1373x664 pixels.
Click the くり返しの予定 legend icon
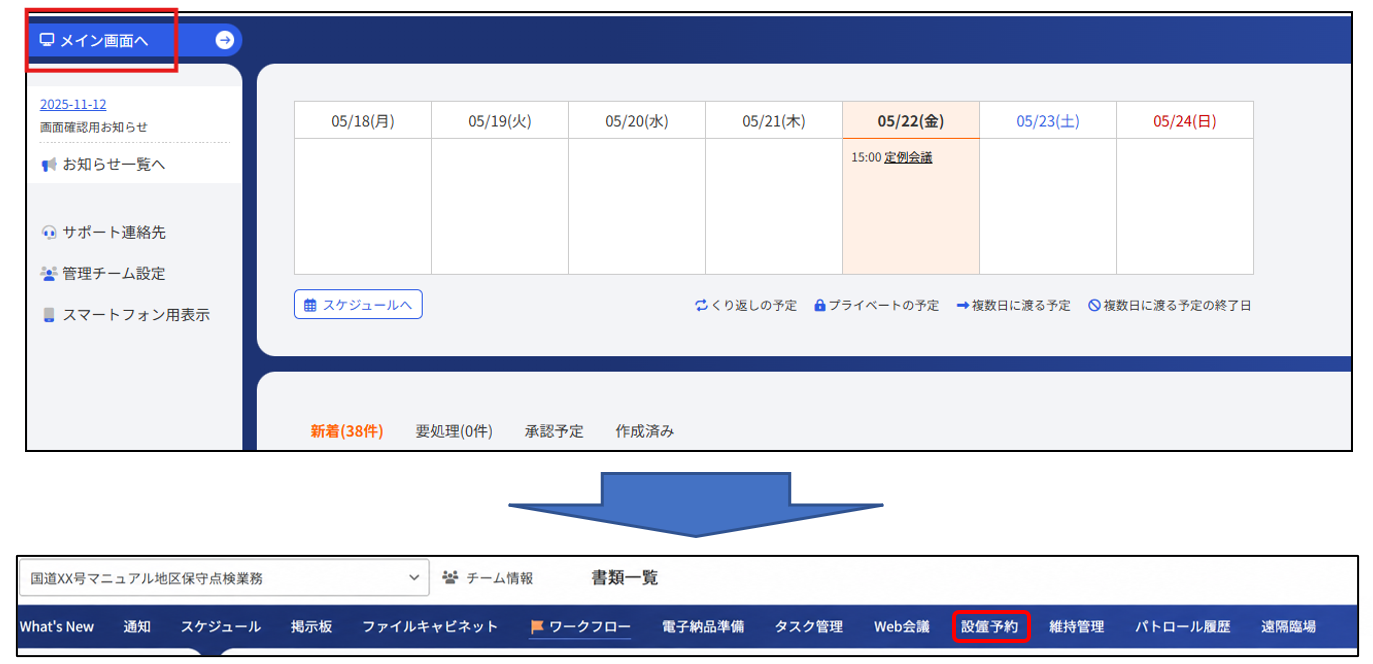(701, 305)
